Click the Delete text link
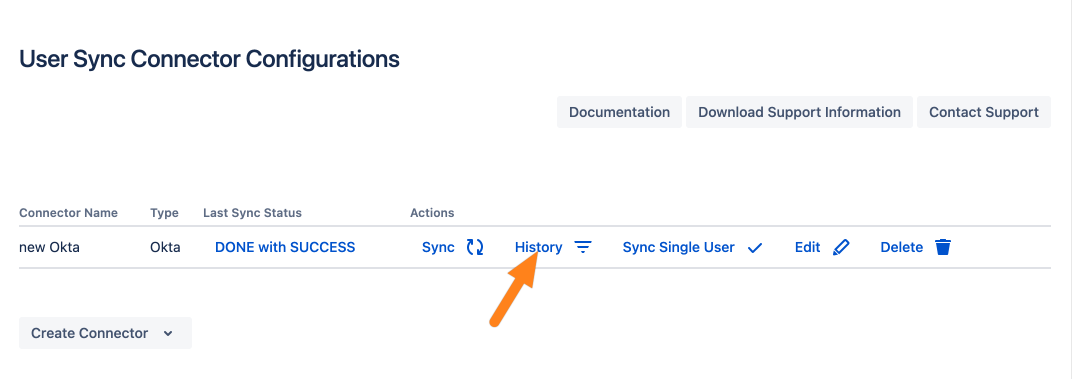Screen dimensions: 1072x379 pyautogui.click(x=902, y=248)
